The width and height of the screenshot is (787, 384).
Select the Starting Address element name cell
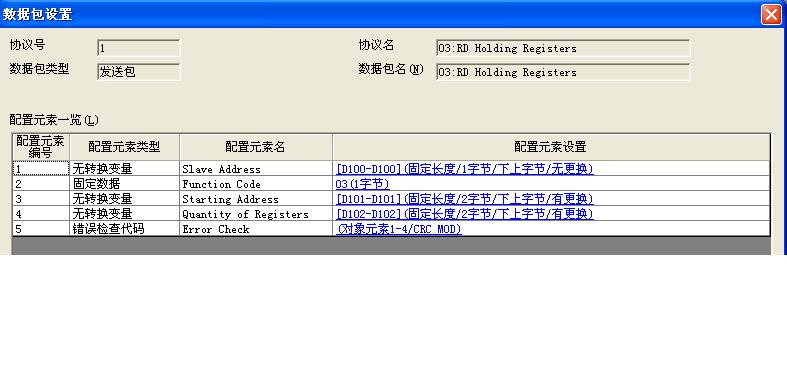point(255,199)
